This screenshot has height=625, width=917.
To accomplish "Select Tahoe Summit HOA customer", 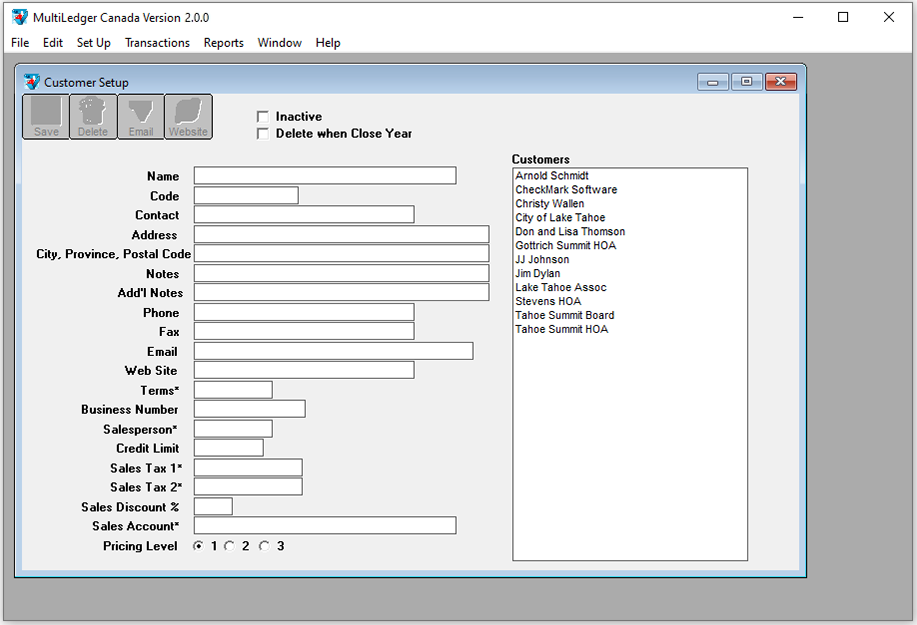I will (561, 330).
